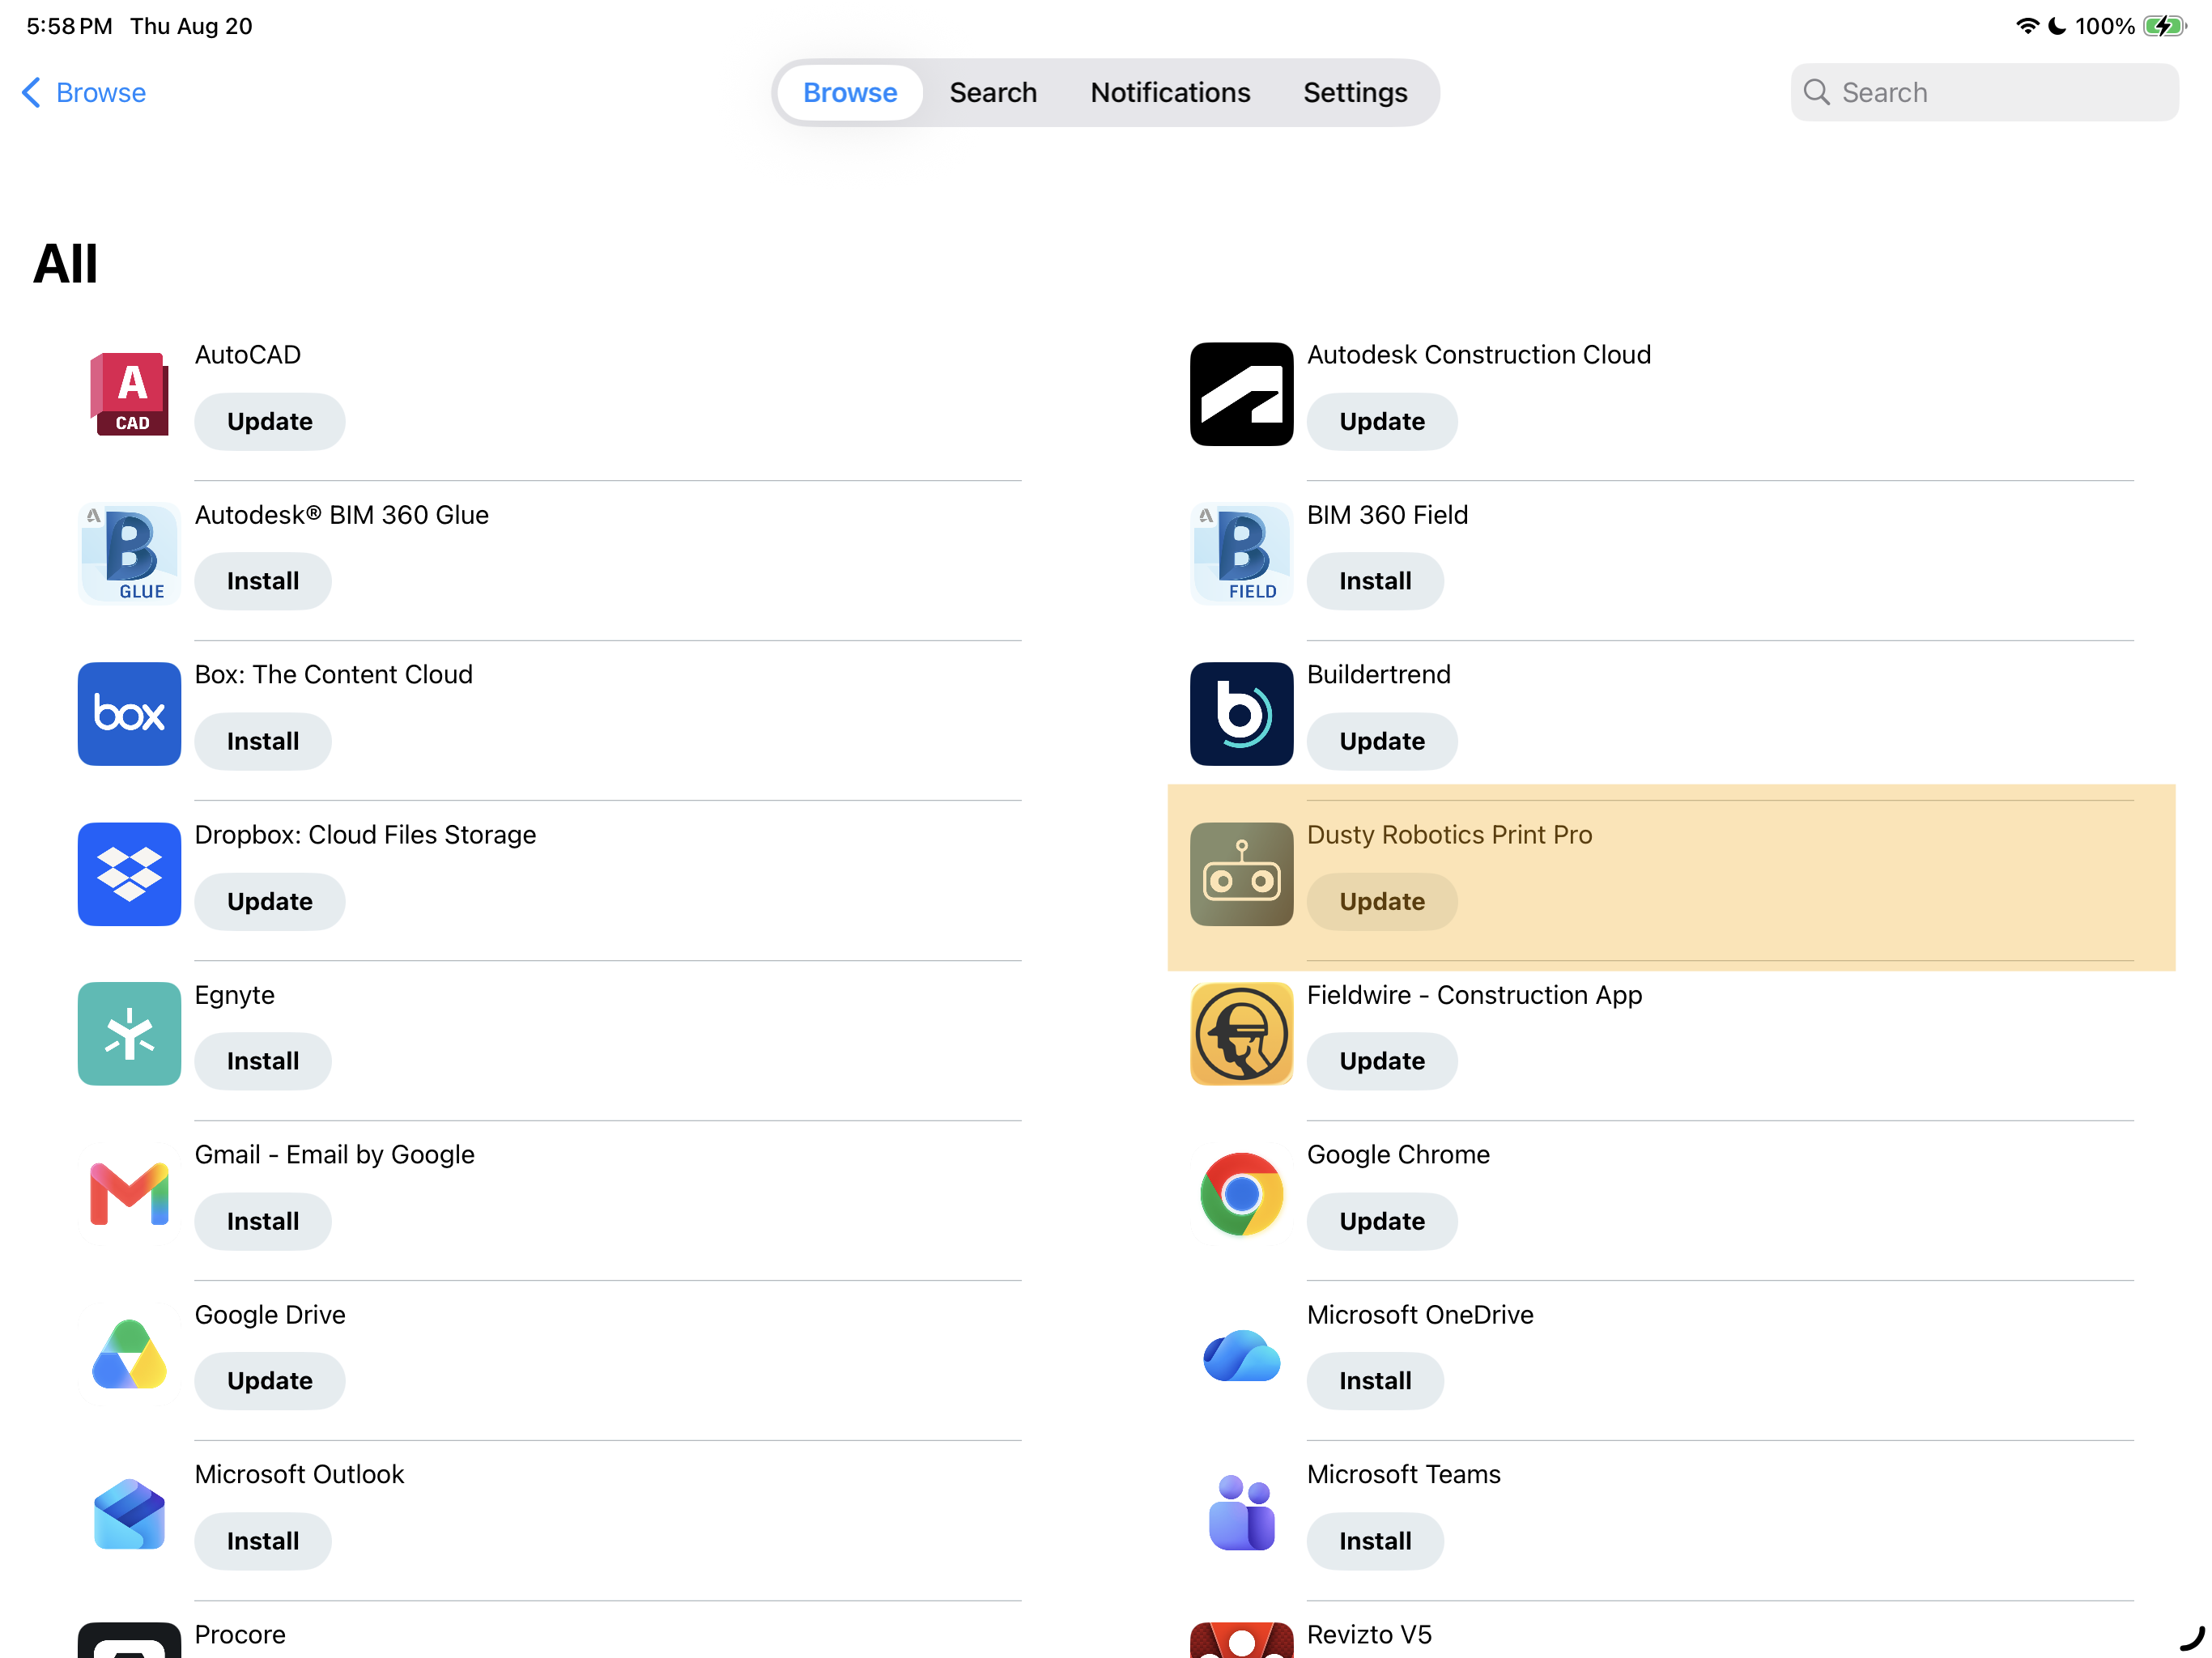The image size is (2212, 1658).
Task: Select the 'Procore' app name
Action: (240, 1635)
